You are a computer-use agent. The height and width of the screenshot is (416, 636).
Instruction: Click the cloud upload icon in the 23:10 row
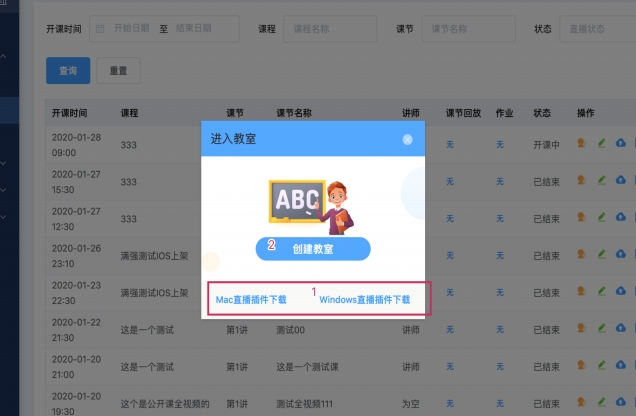tap(621, 254)
